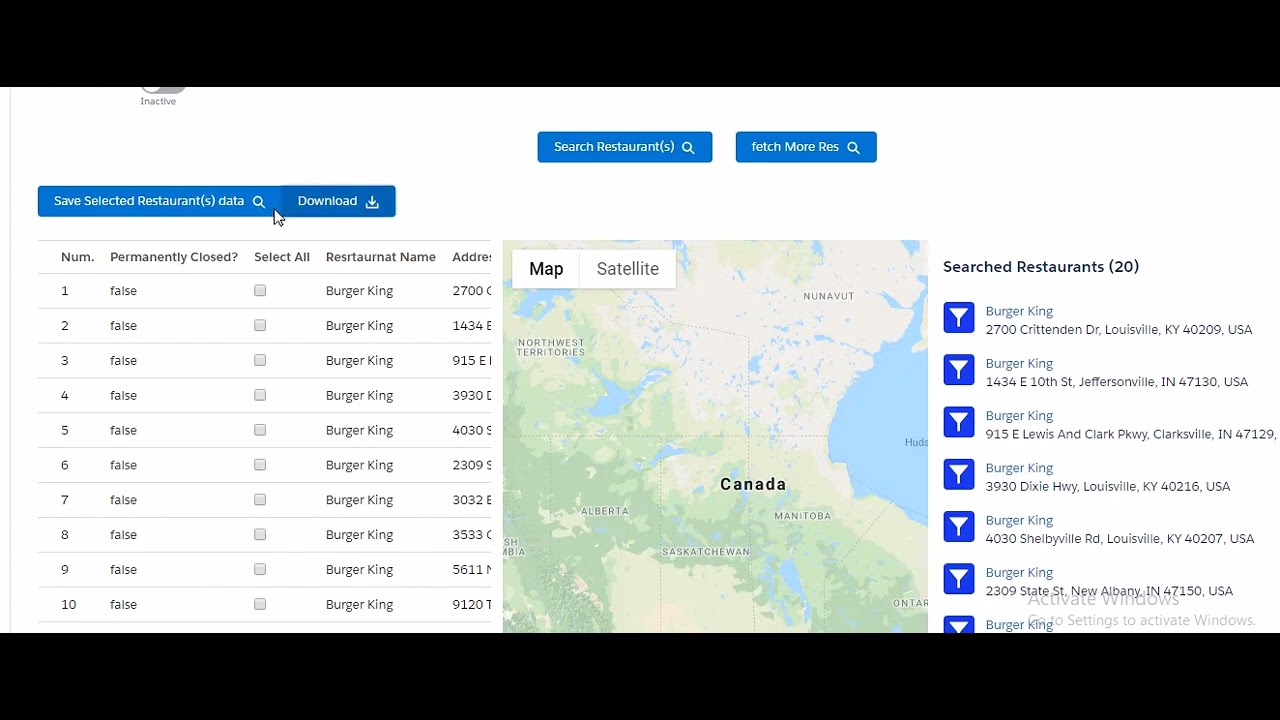This screenshot has height=720, width=1280.
Task: Check the box in row 9
Action: pos(260,570)
